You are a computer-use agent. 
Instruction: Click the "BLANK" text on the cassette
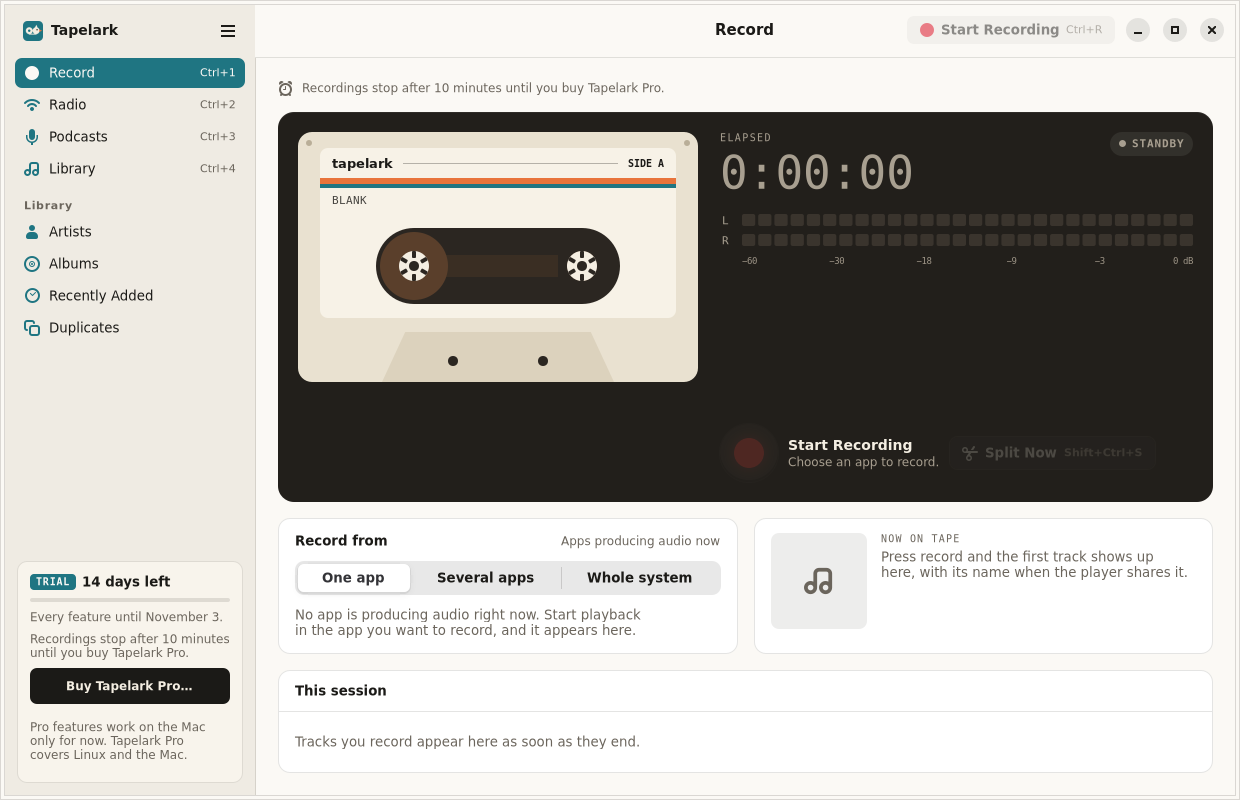tap(349, 201)
